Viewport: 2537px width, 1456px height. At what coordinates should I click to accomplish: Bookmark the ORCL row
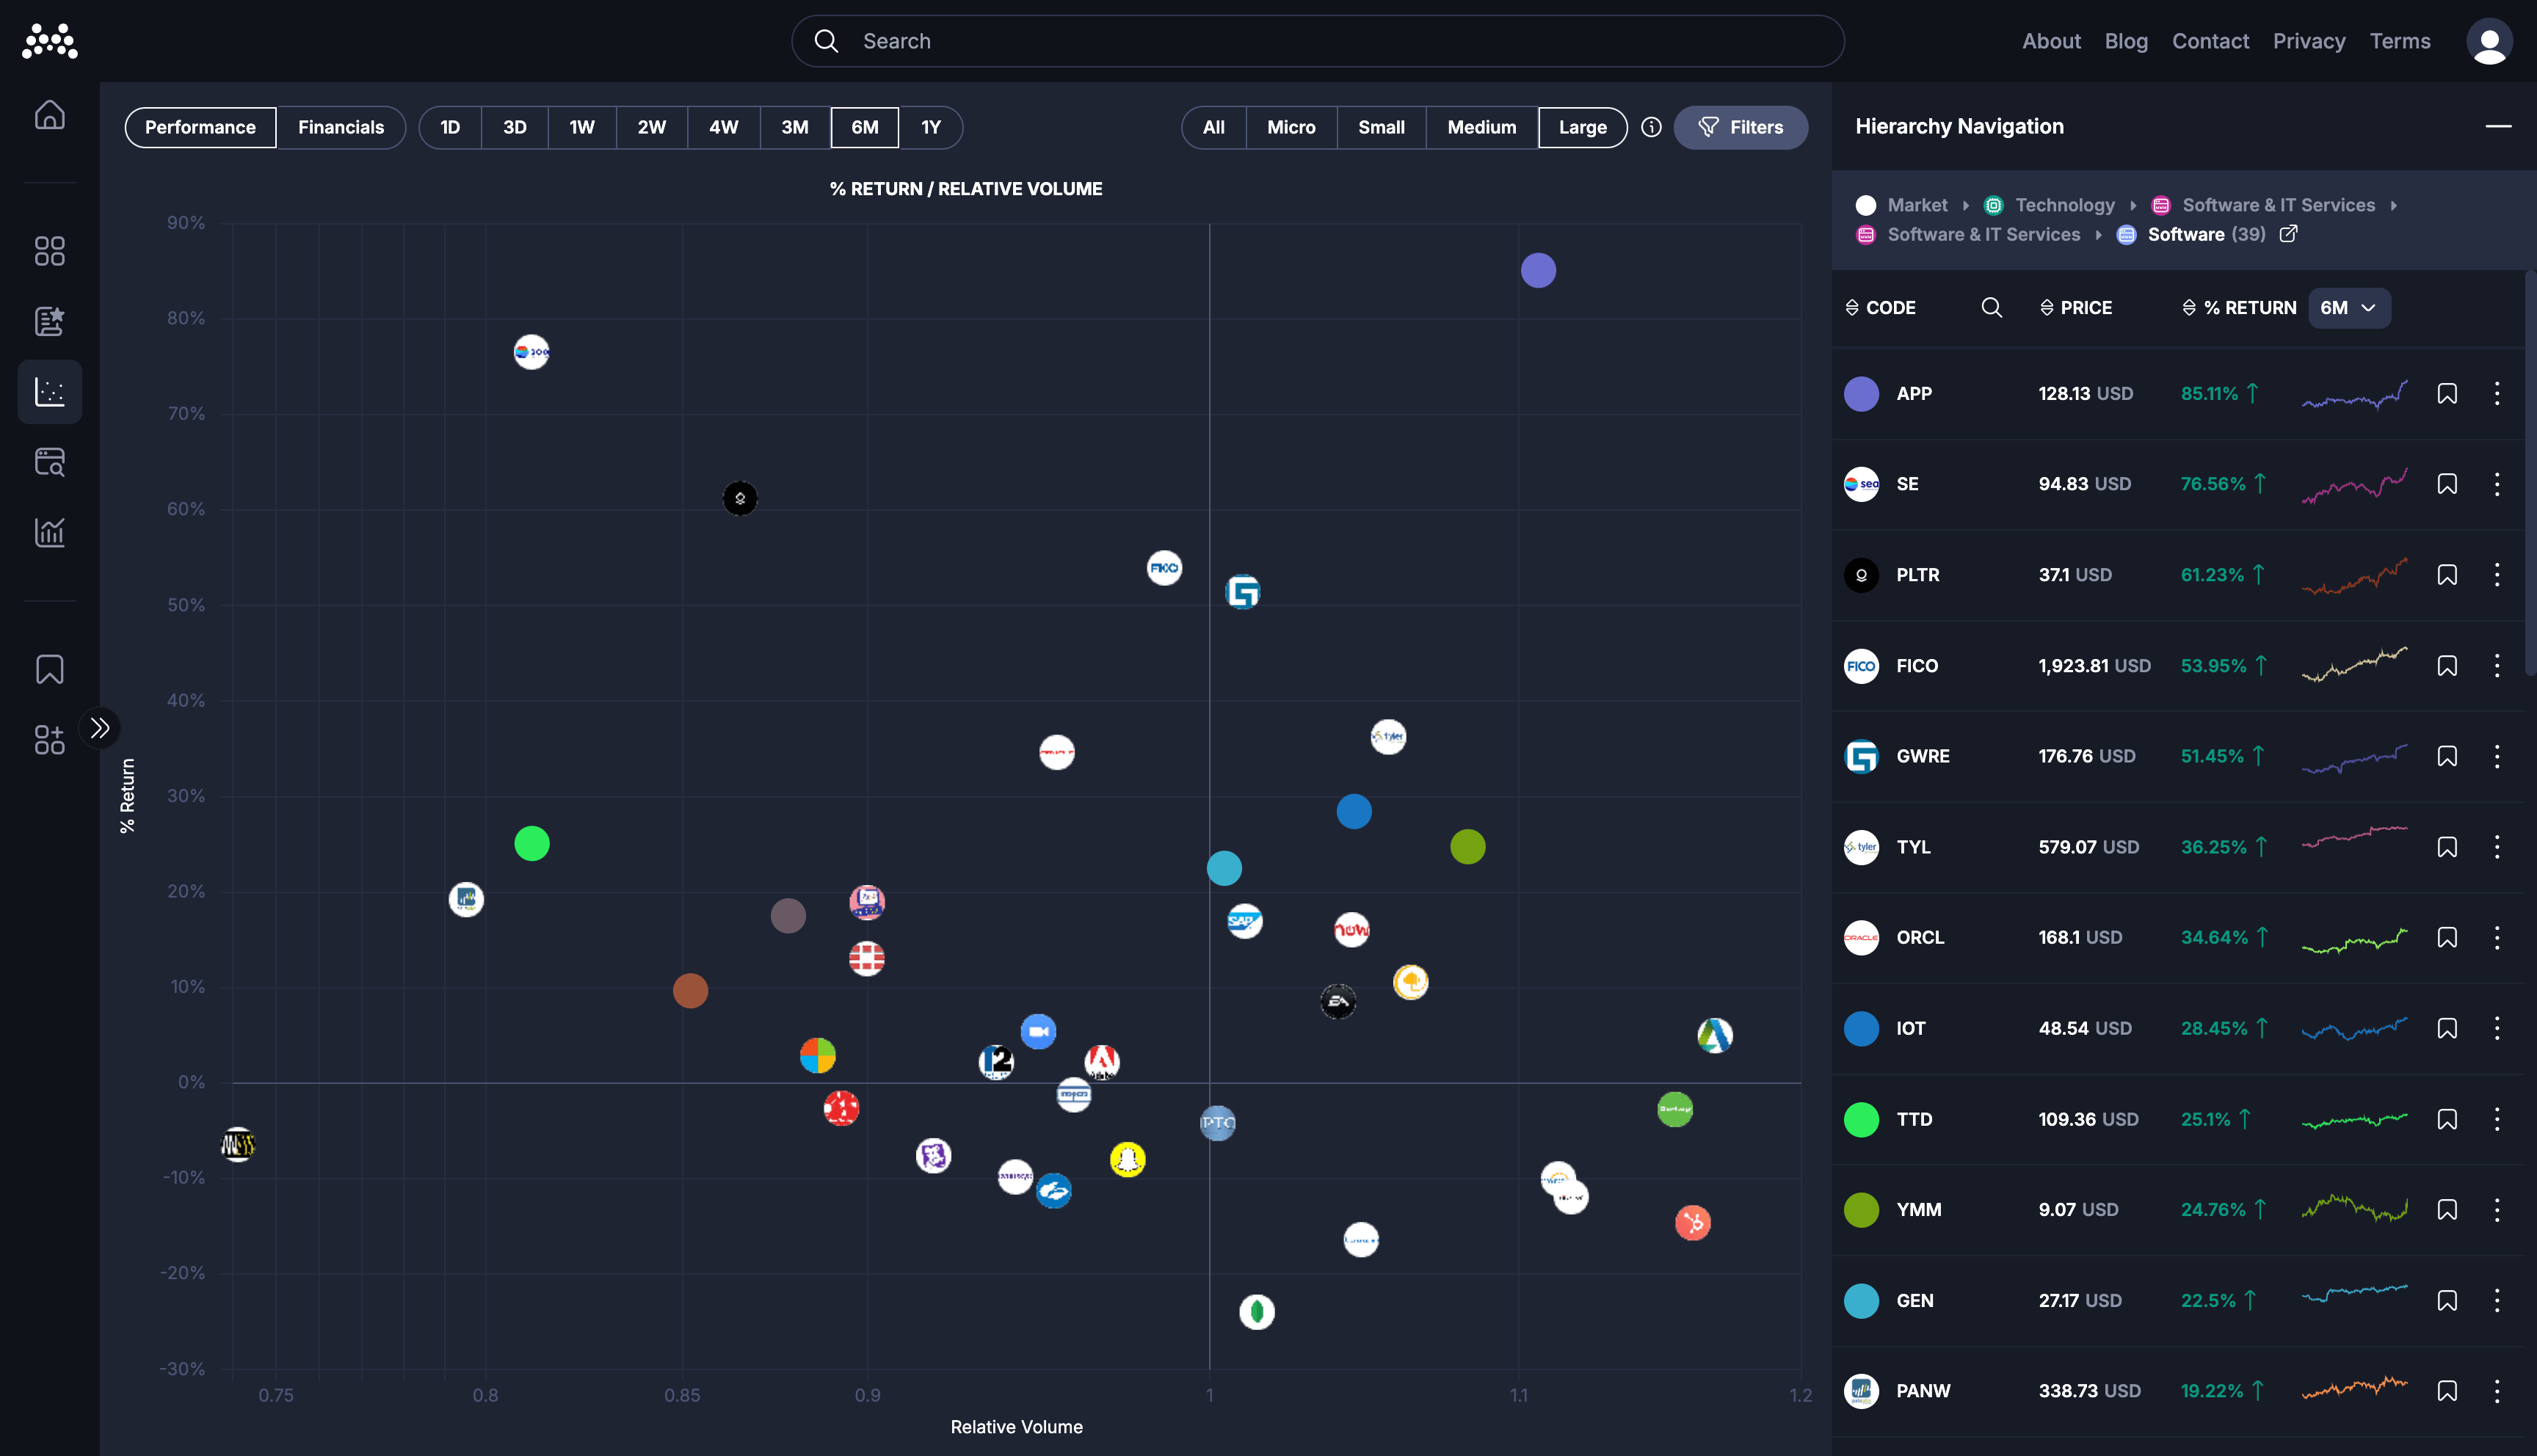pyautogui.click(x=2446, y=937)
